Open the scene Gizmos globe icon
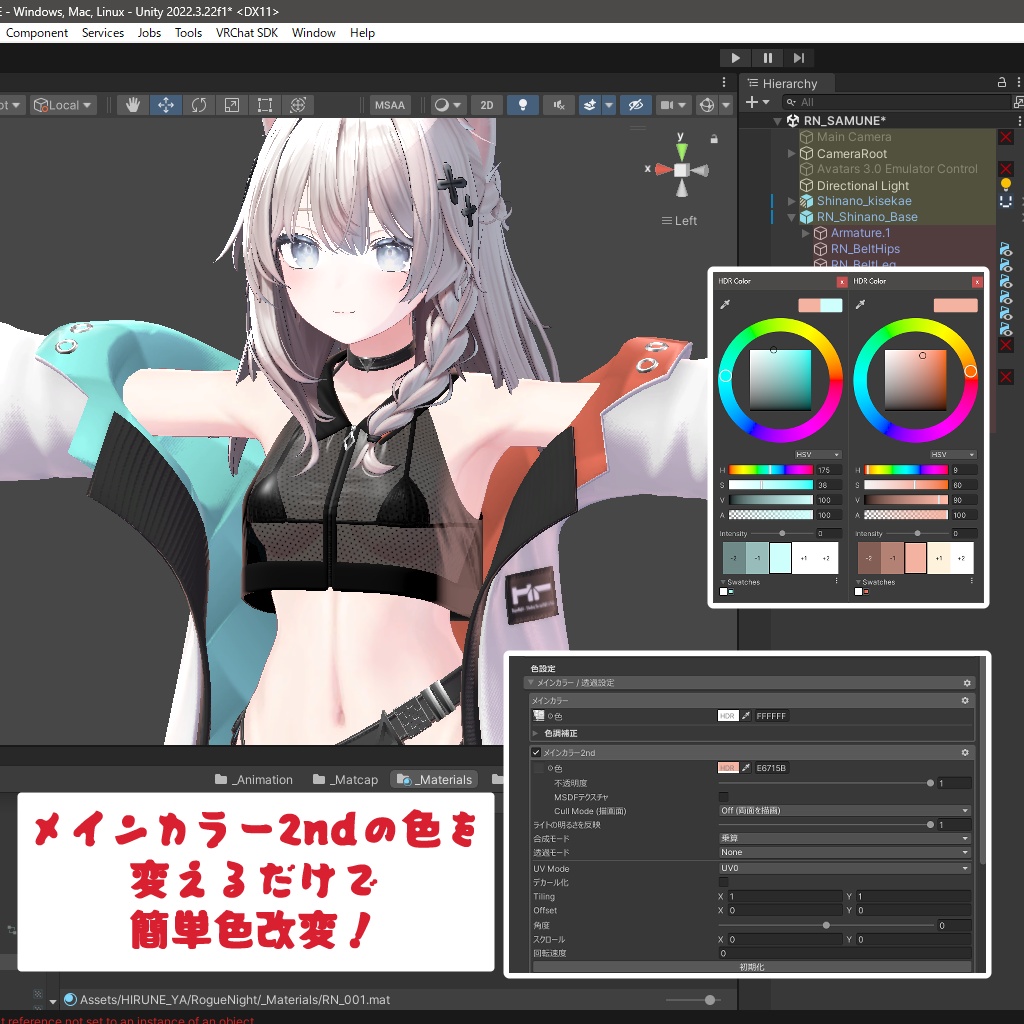This screenshot has width=1024, height=1024. 707,105
